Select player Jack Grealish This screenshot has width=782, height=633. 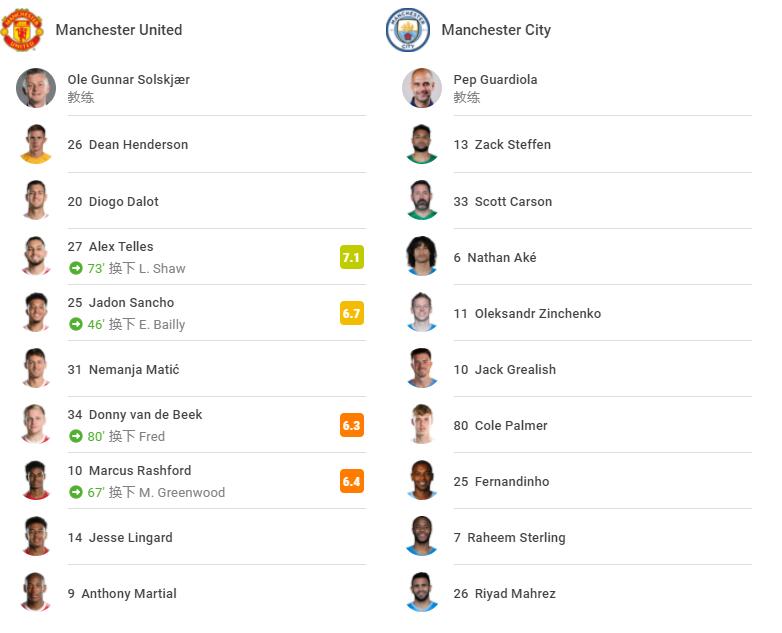coord(505,370)
